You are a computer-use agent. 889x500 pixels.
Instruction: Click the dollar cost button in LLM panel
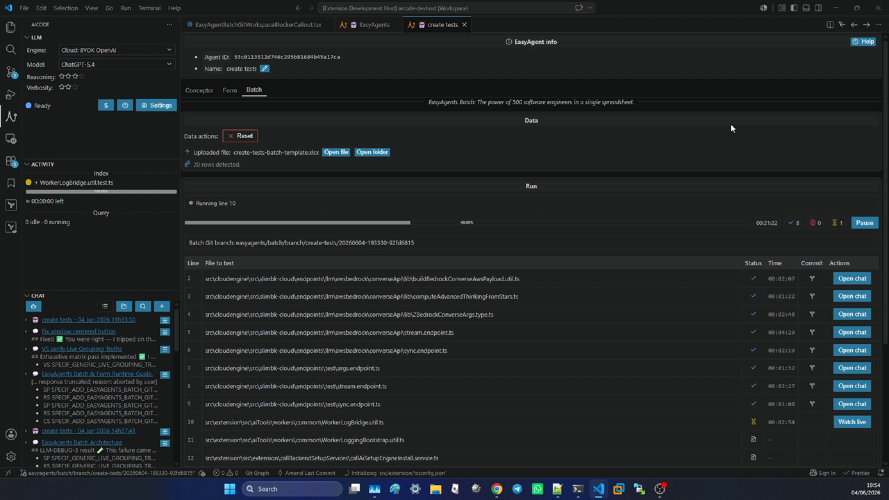pyautogui.click(x=105, y=105)
